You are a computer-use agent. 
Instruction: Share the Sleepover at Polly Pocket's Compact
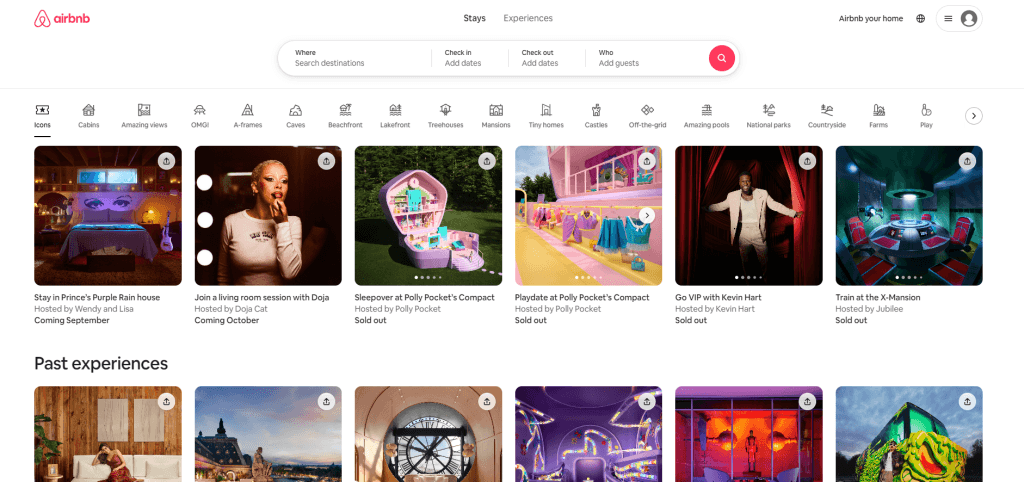[487, 161]
